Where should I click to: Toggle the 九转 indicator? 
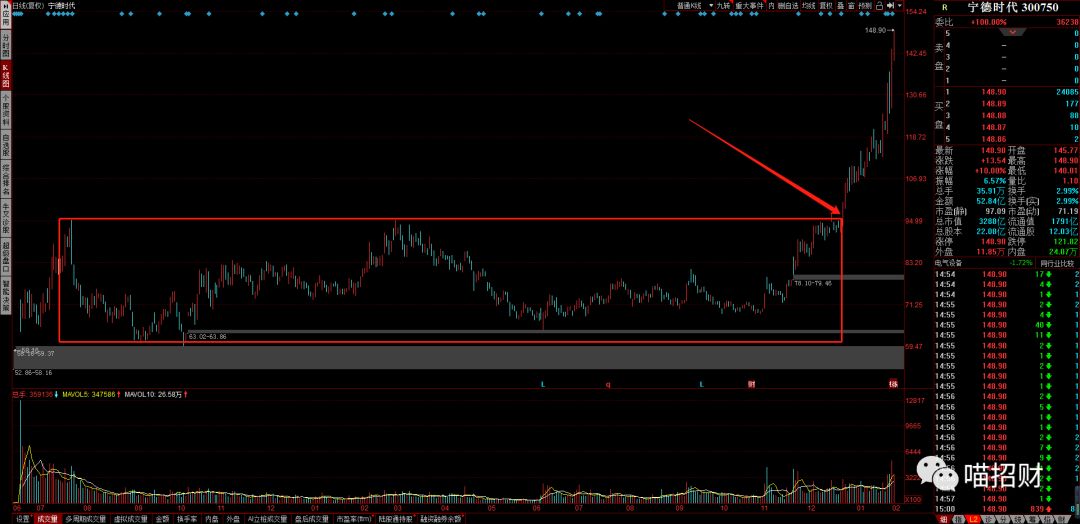723,6
